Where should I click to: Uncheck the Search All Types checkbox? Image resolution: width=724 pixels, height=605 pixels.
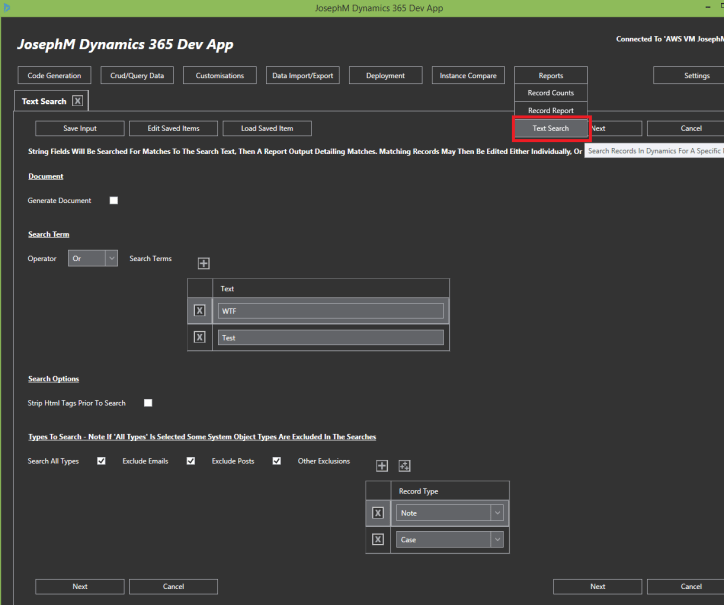click(101, 461)
